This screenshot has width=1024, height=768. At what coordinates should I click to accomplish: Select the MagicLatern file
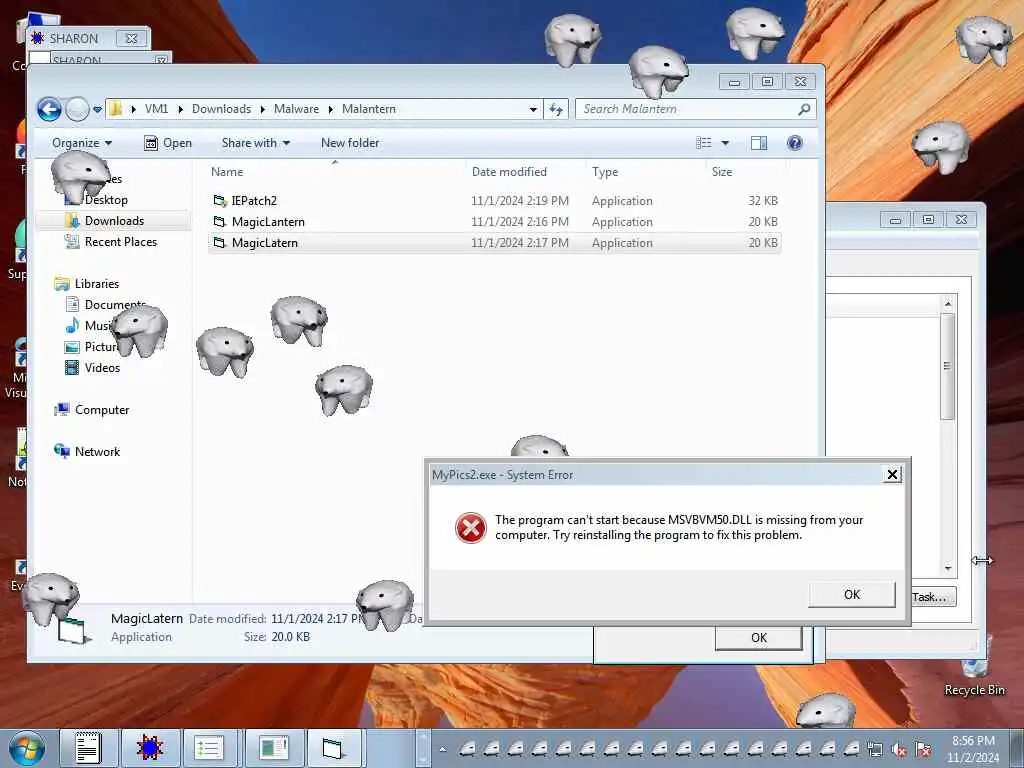coord(494,243)
